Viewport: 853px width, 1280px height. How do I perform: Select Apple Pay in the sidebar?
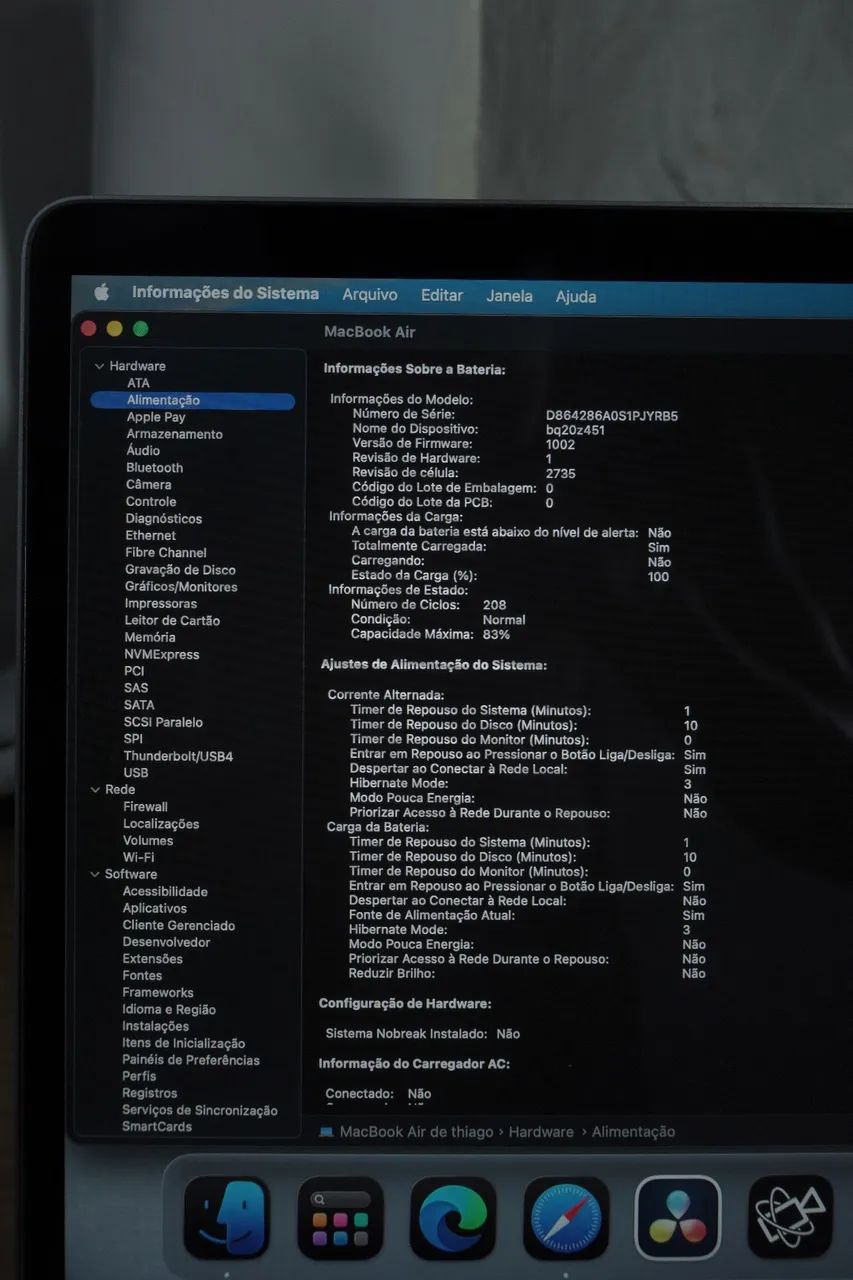click(156, 417)
